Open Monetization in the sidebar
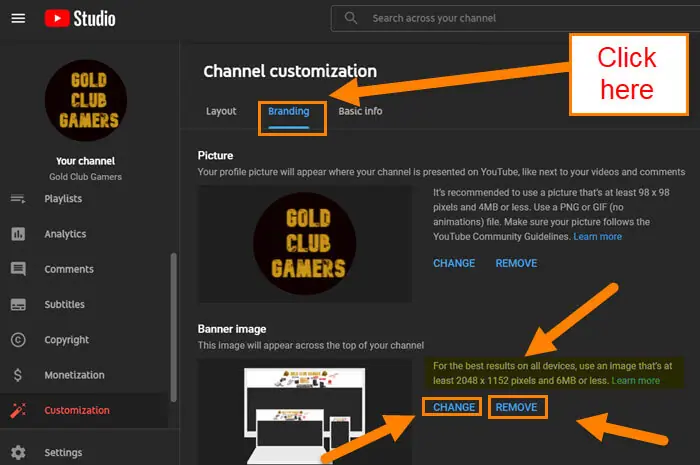Viewport: 700px width, 465px height. point(74,375)
